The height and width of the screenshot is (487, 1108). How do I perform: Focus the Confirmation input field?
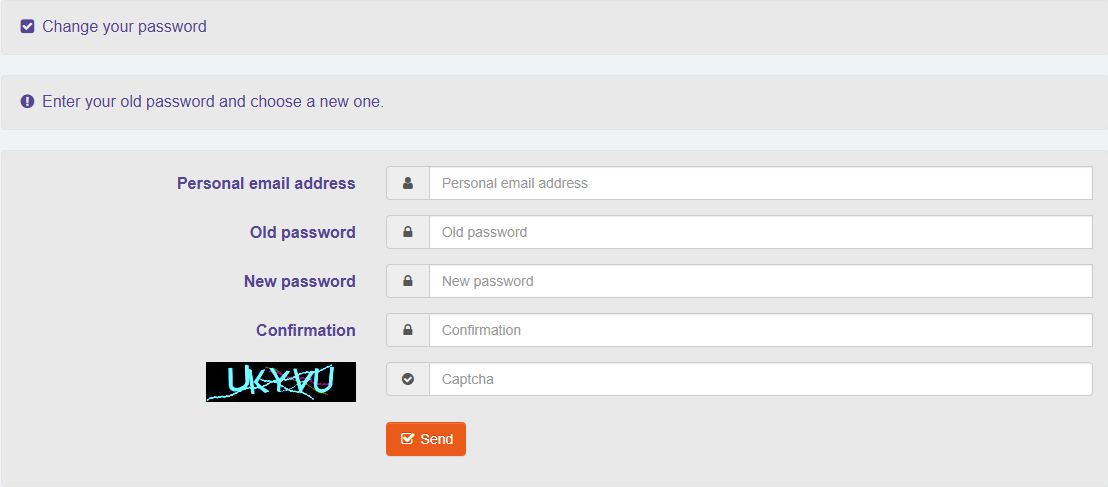pos(761,330)
